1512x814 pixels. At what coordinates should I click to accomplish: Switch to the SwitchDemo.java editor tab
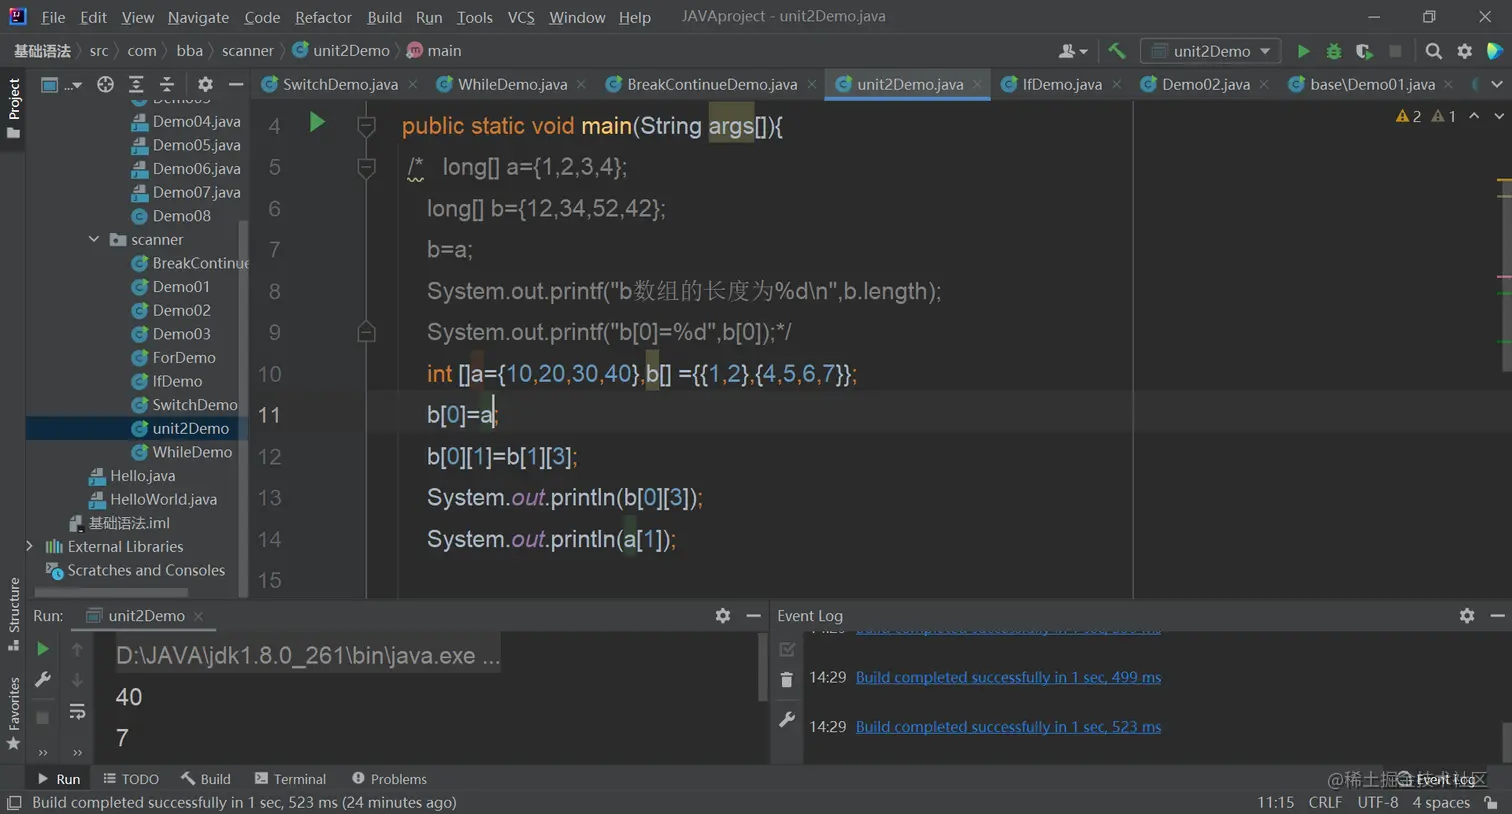coord(339,85)
